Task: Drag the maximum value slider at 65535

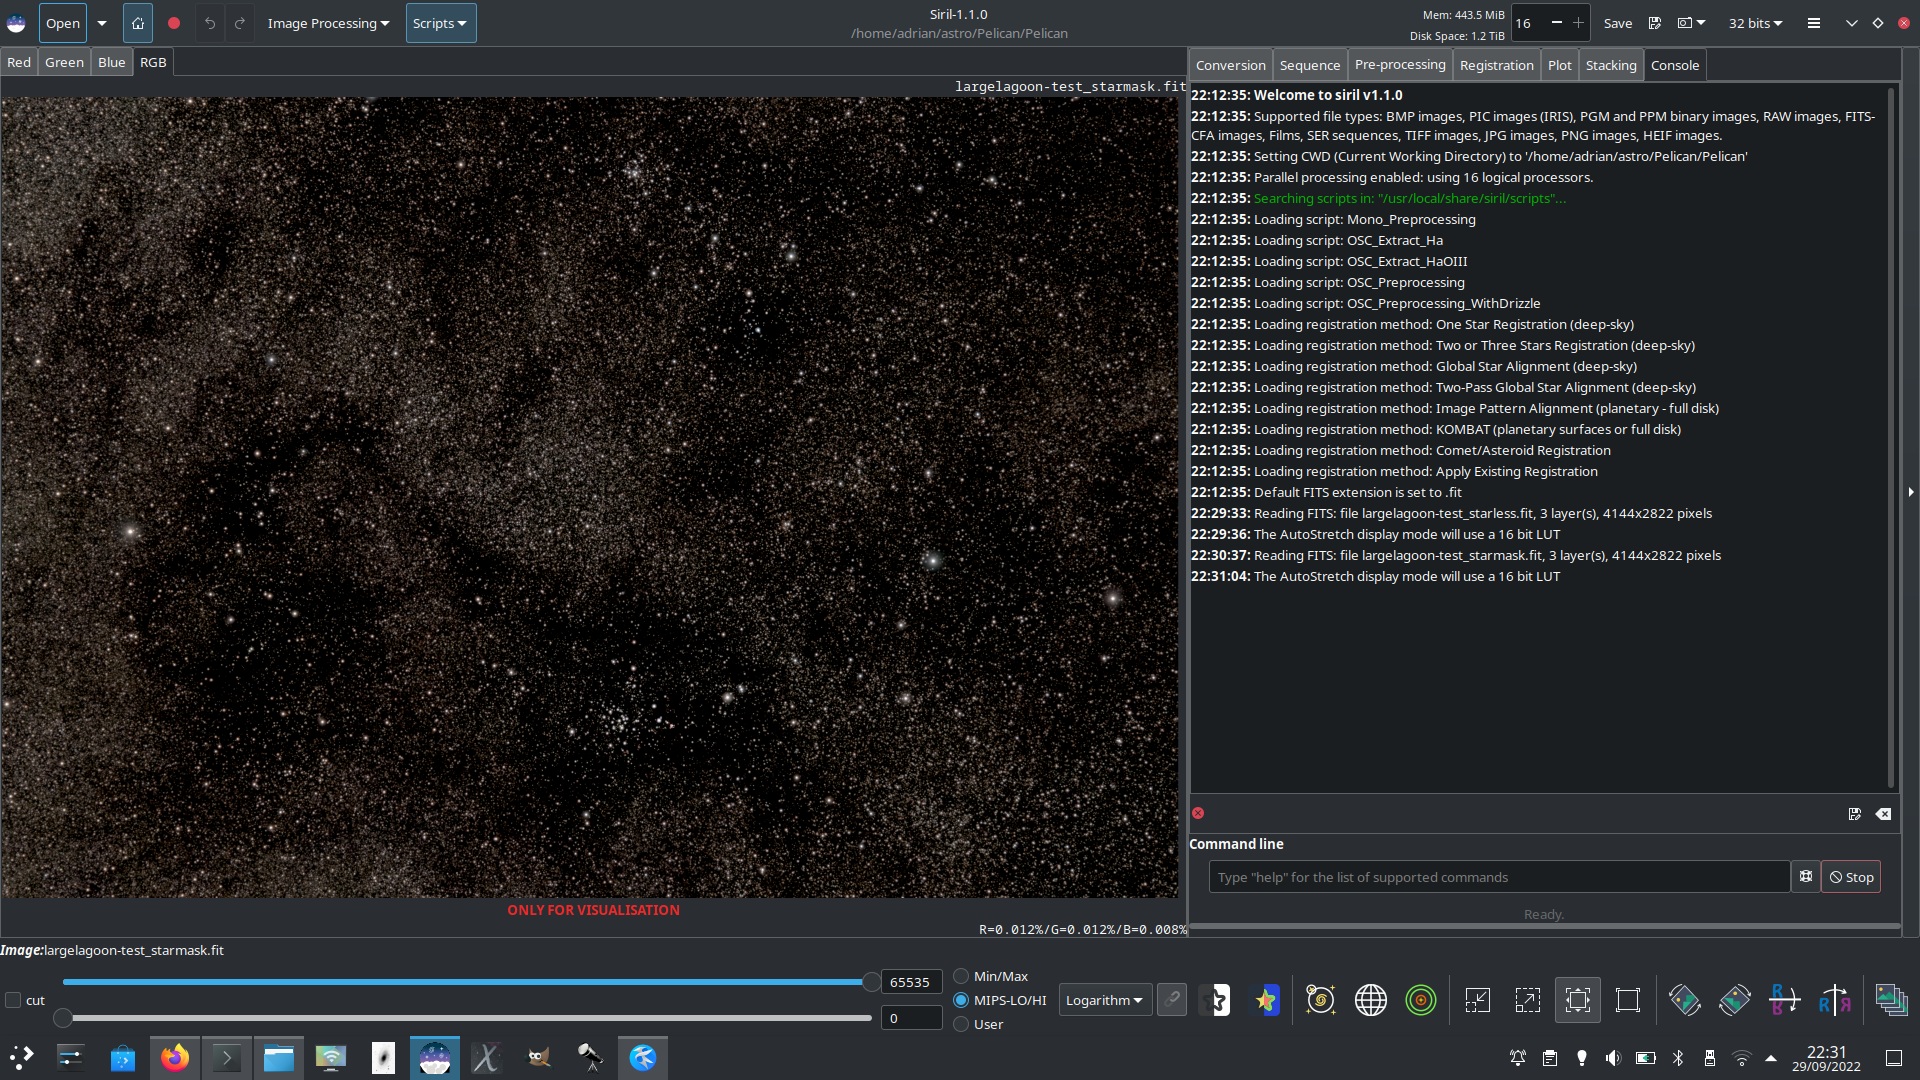Action: tap(866, 981)
